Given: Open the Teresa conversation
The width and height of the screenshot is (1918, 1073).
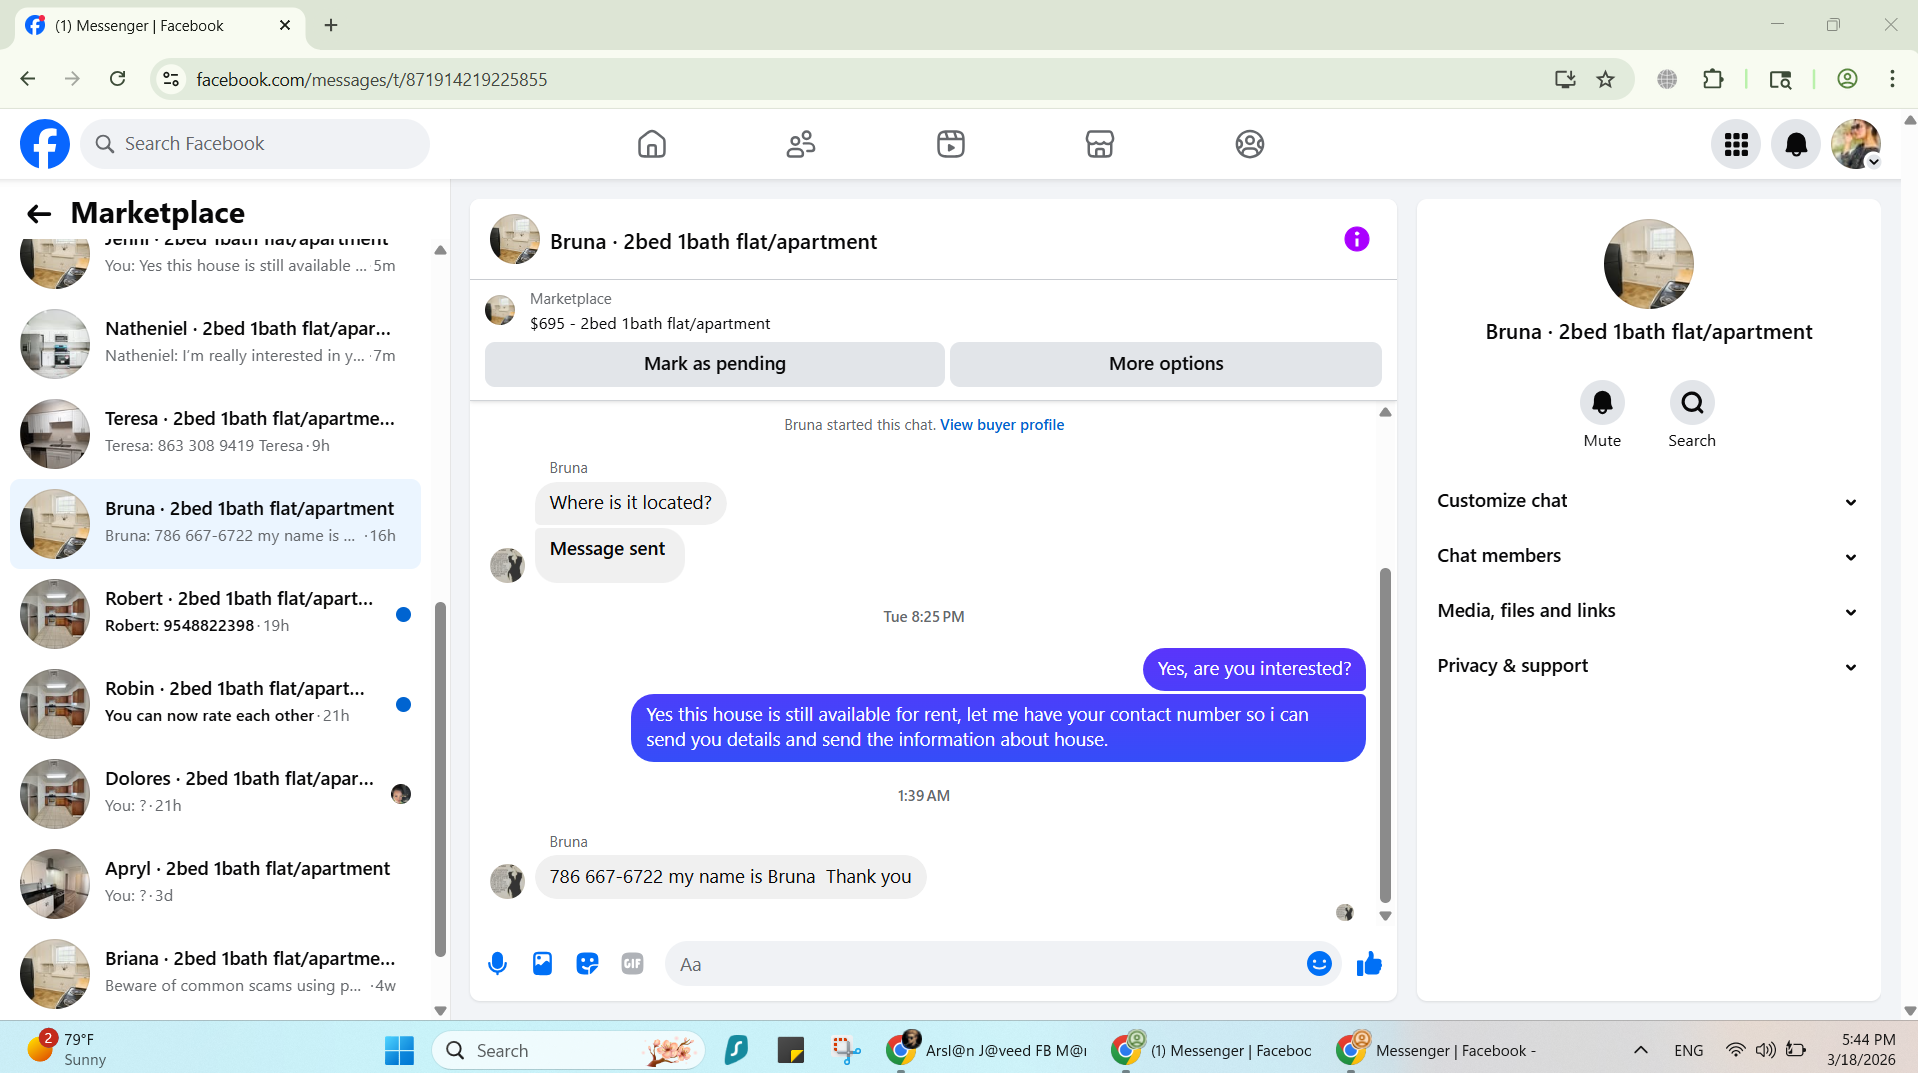Looking at the screenshot, I should [215, 433].
